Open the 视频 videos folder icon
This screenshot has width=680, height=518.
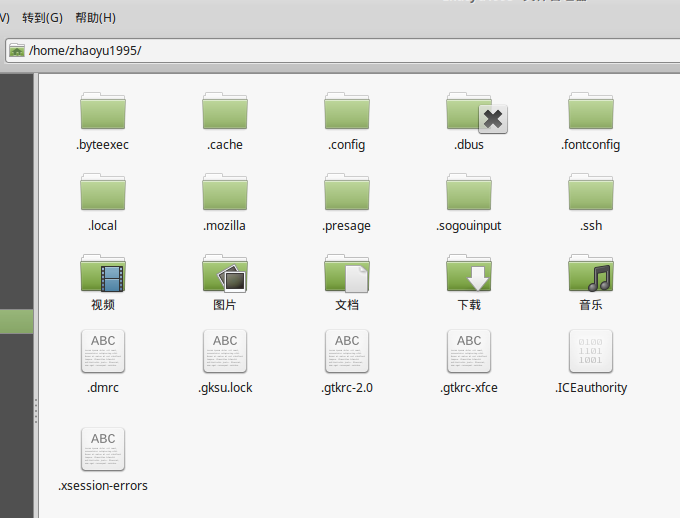pyautogui.click(x=103, y=273)
